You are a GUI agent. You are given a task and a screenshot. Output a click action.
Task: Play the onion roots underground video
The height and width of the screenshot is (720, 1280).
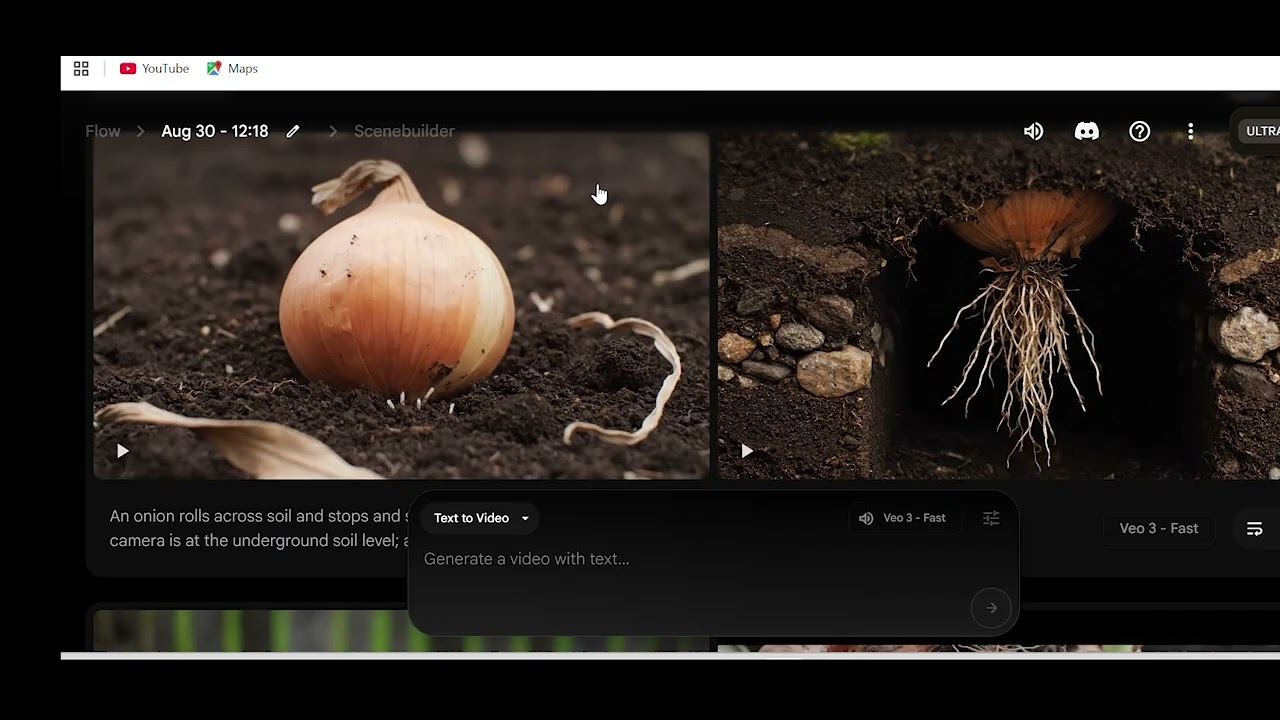[747, 451]
